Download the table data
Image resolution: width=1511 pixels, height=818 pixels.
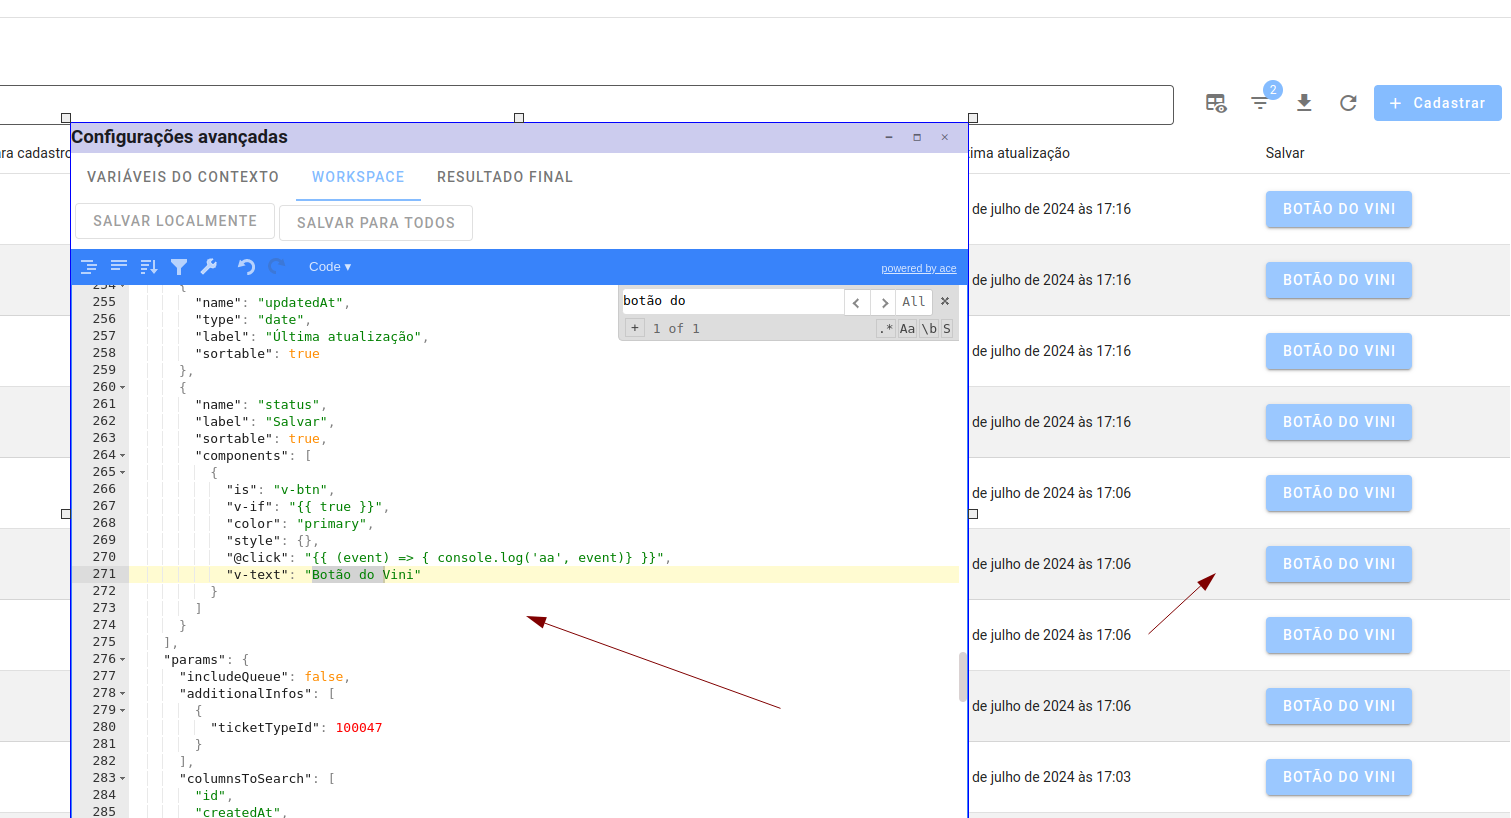click(x=1304, y=103)
